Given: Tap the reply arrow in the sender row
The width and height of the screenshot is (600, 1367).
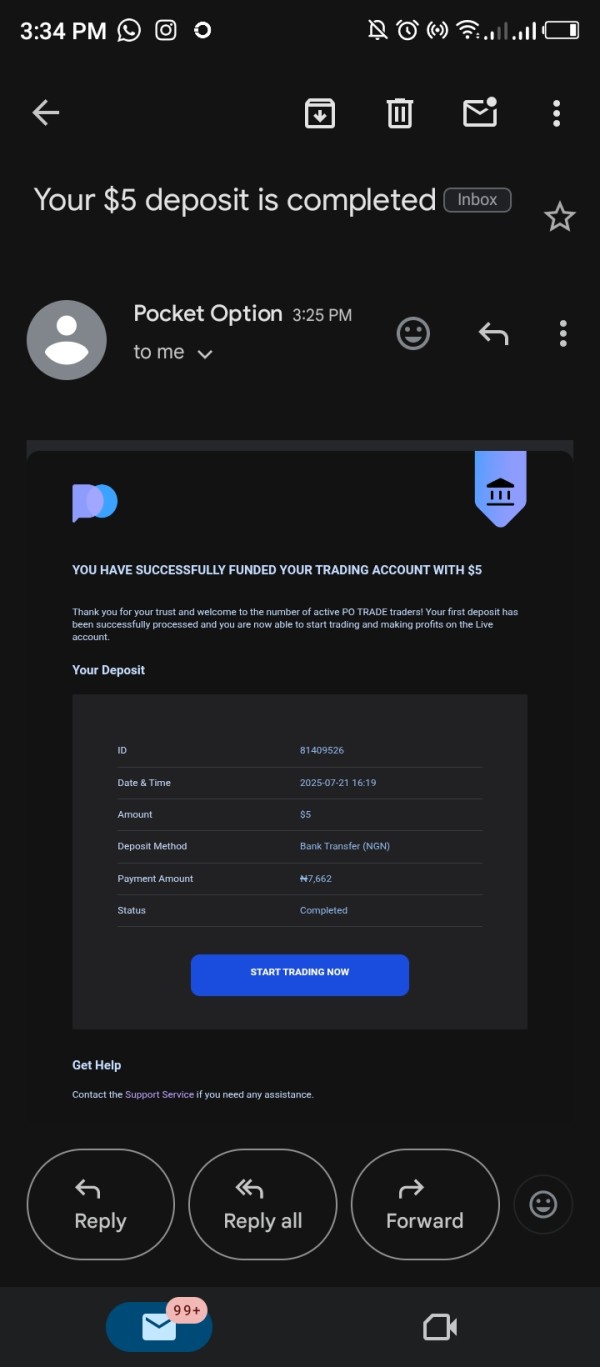Looking at the screenshot, I should pos(493,333).
